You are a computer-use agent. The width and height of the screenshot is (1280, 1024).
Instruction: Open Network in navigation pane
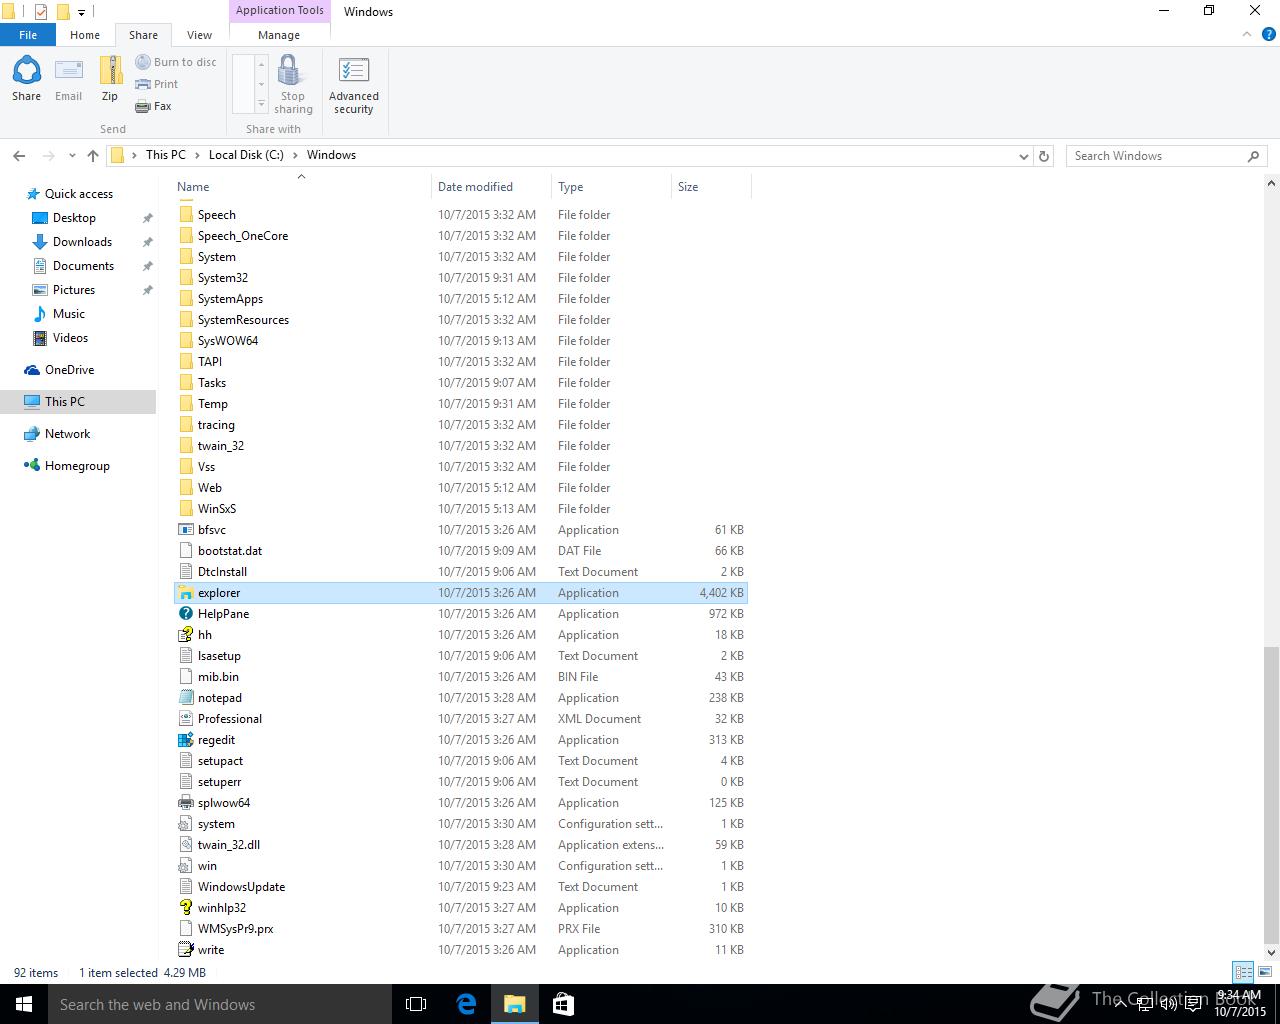(67, 434)
